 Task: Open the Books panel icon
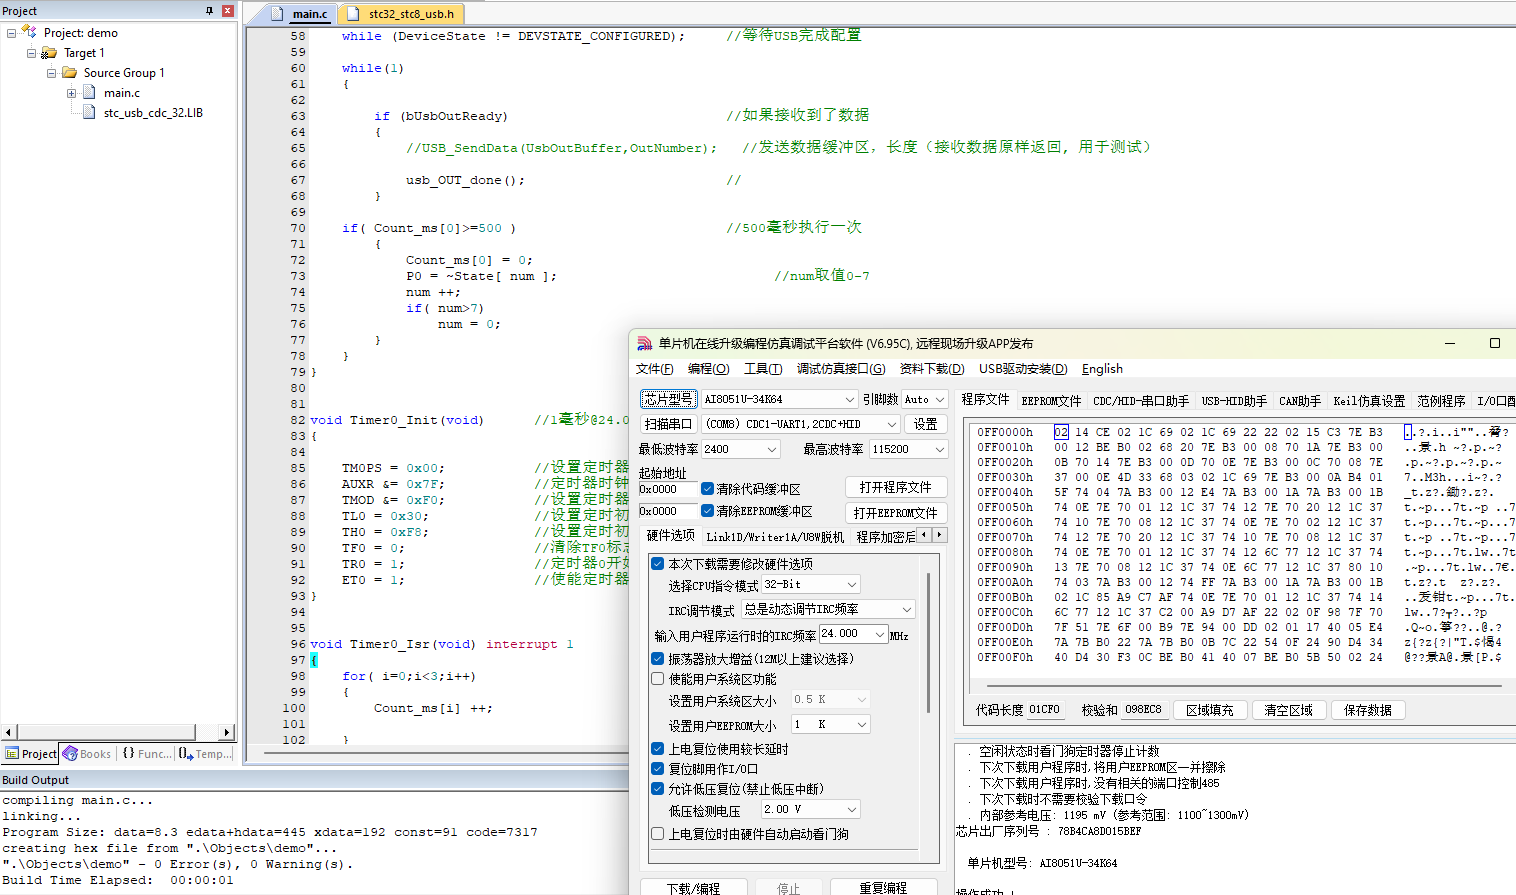70,754
